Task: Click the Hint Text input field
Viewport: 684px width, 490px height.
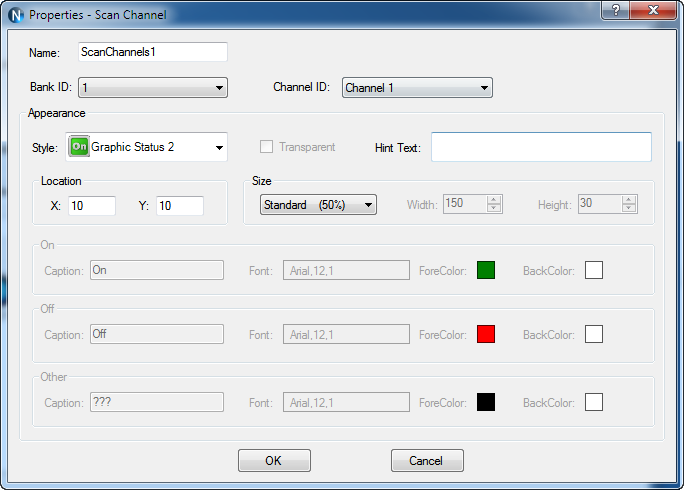Action: (541, 147)
